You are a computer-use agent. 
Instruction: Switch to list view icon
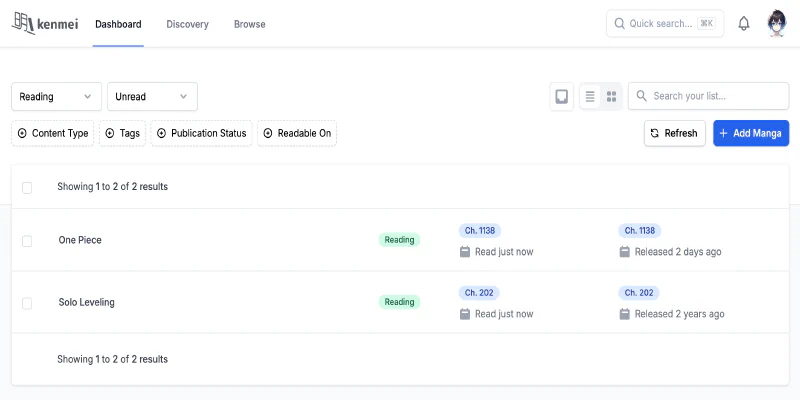tap(590, 97)
